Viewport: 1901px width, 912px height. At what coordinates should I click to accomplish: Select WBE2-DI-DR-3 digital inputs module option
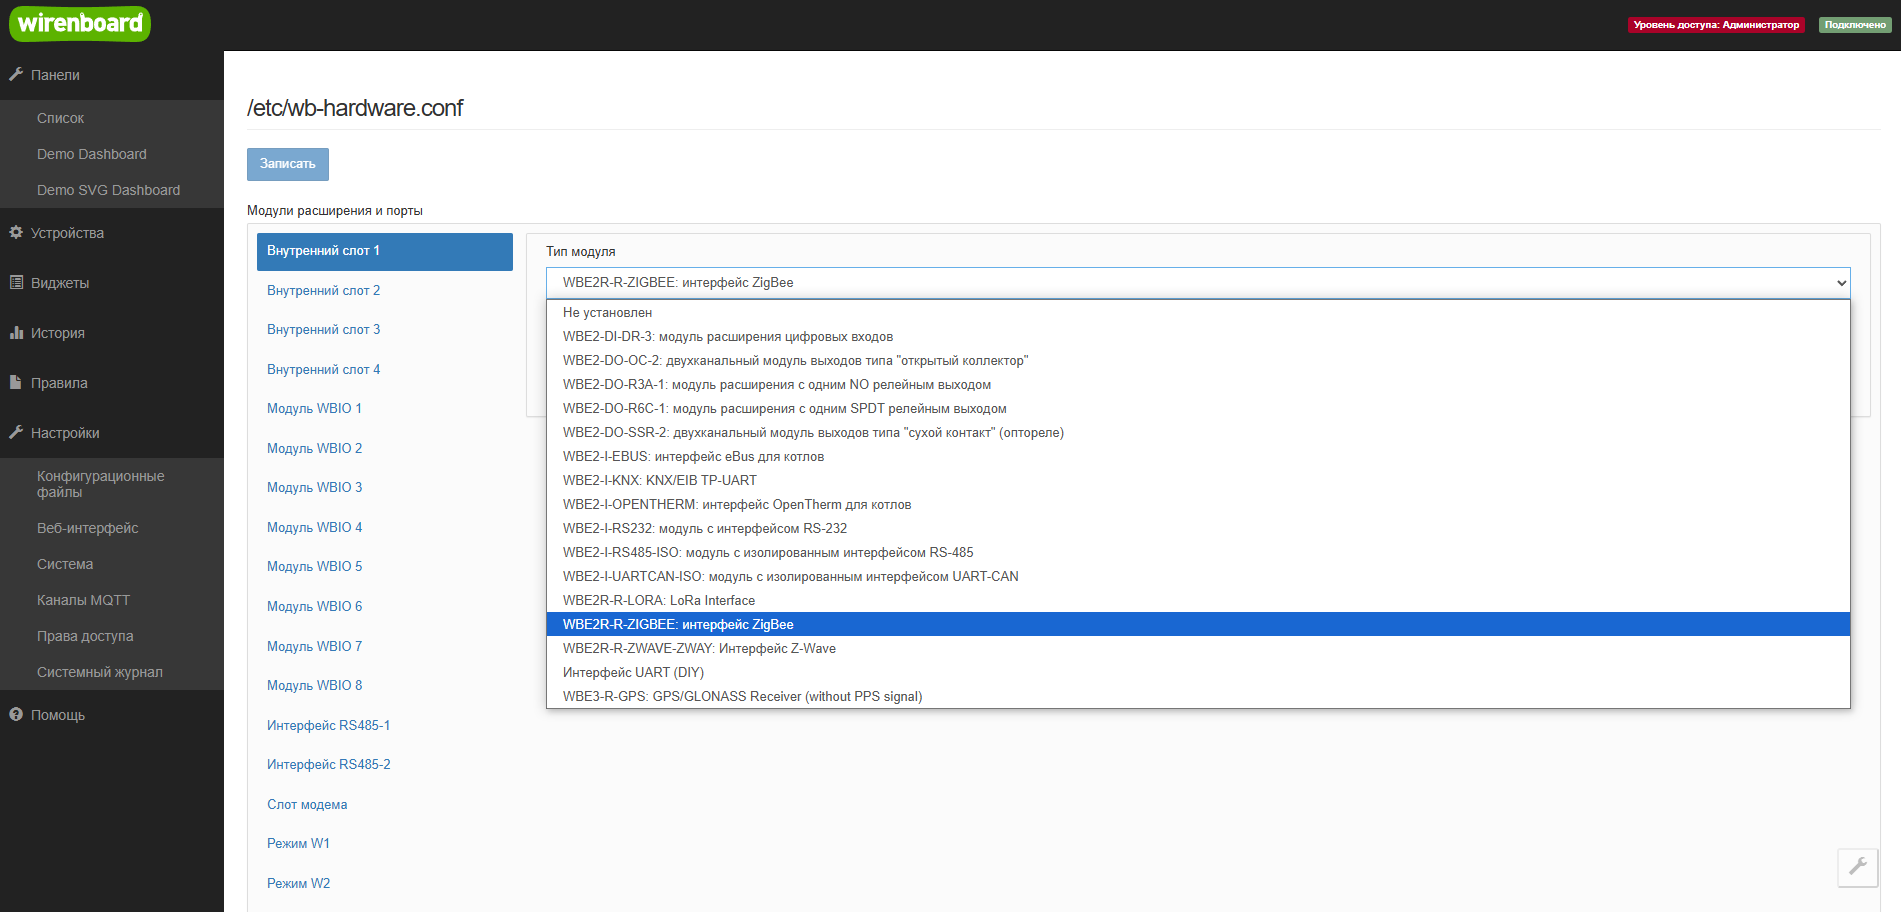click(1198, 337)
